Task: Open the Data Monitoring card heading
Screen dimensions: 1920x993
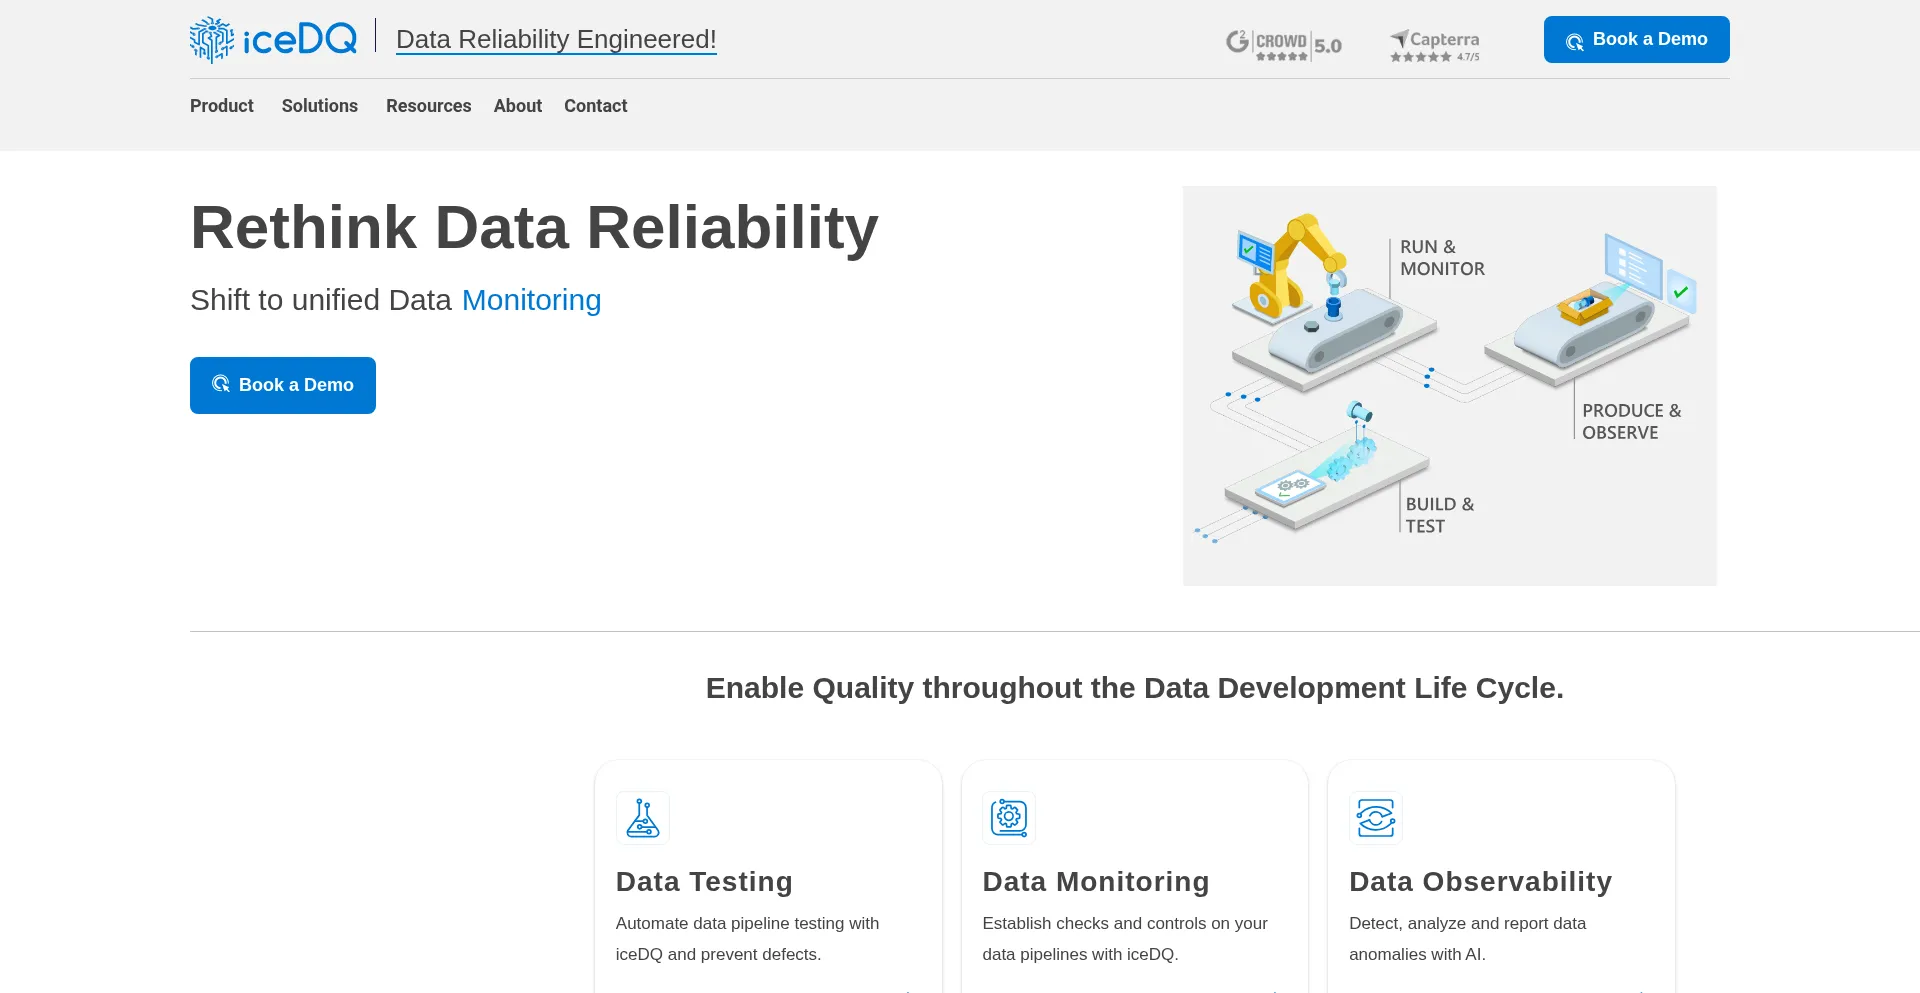Action: [1096, 881]
